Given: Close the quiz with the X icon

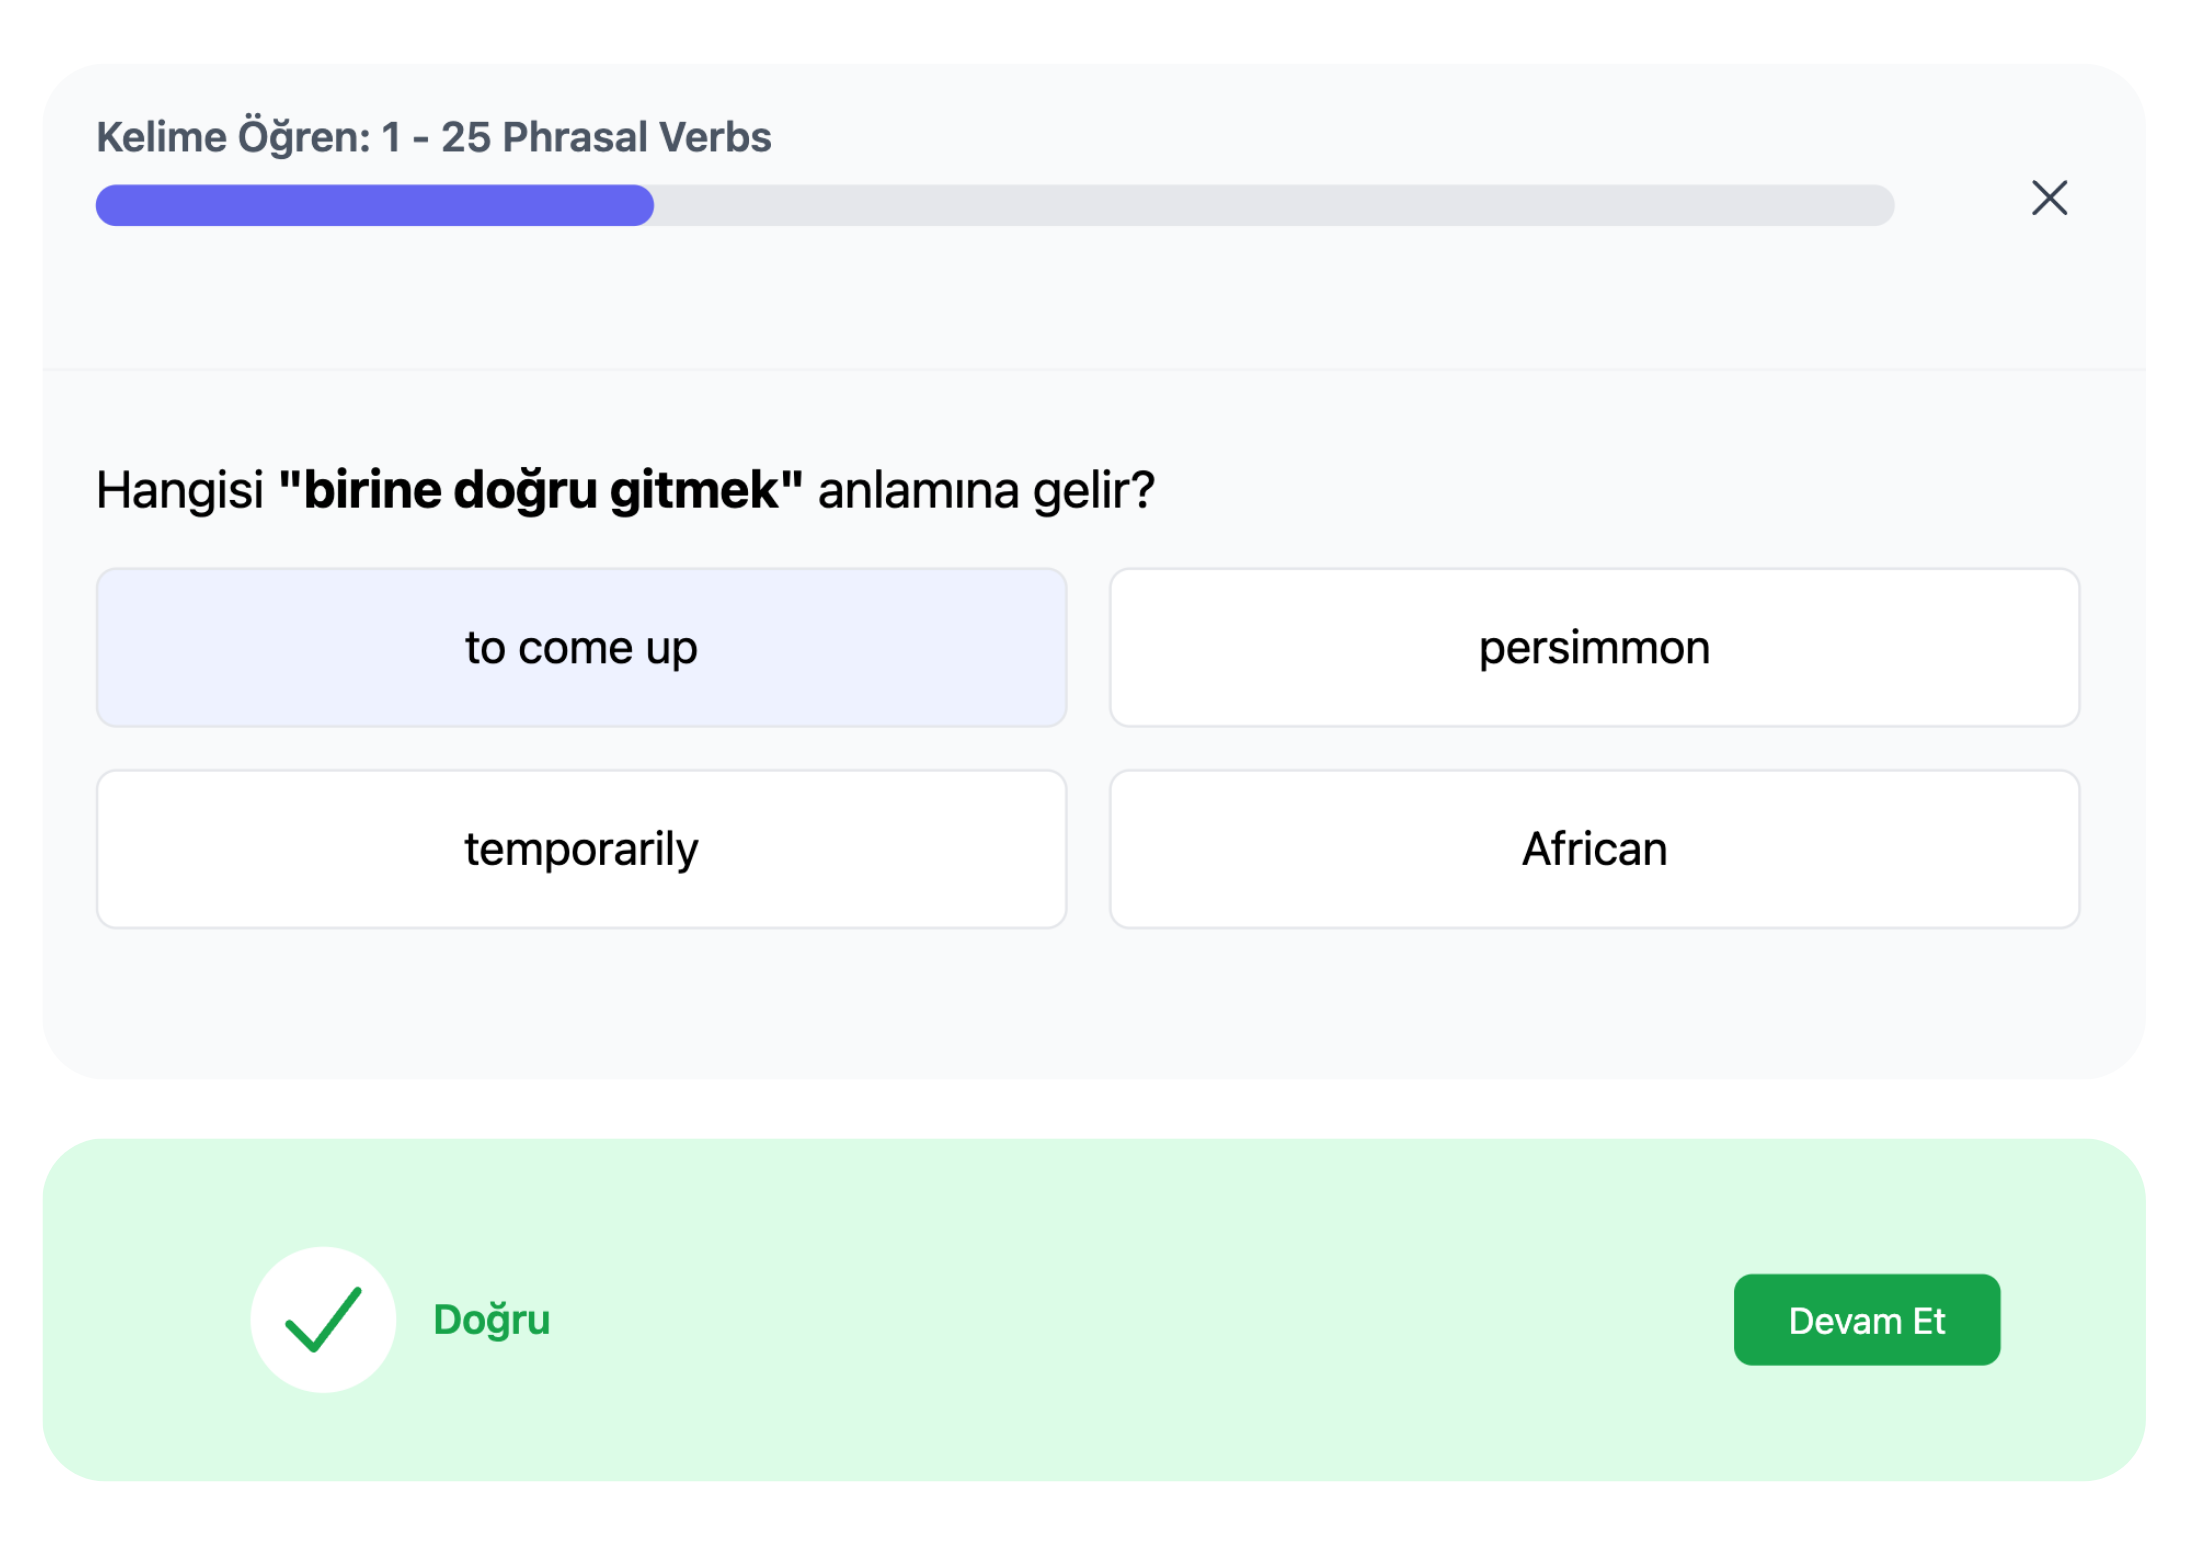Looking at the screenshot, I should [x=2048, y=198].
